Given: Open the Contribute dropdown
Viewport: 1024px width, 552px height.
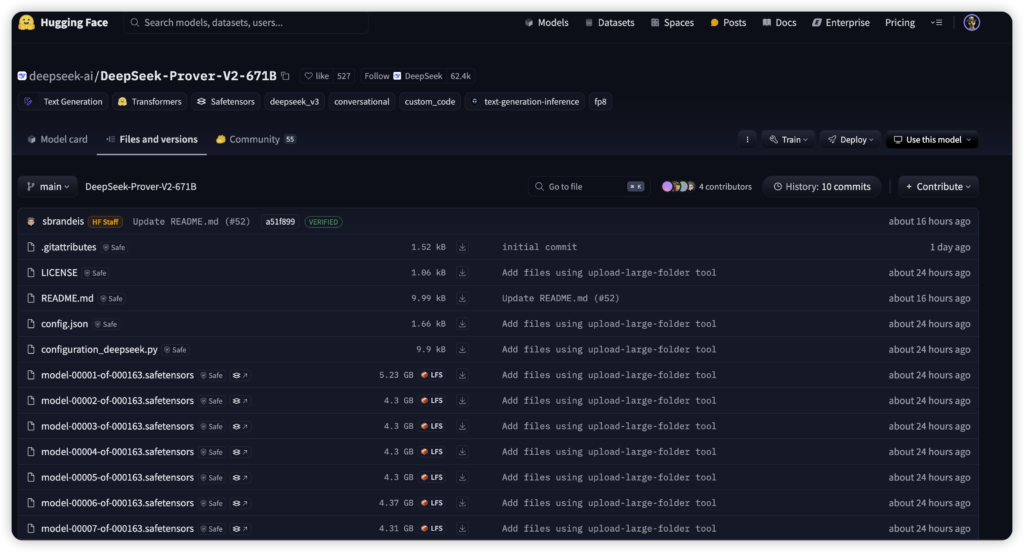Looking at the screenshot, I should click(x=938, y=186).
